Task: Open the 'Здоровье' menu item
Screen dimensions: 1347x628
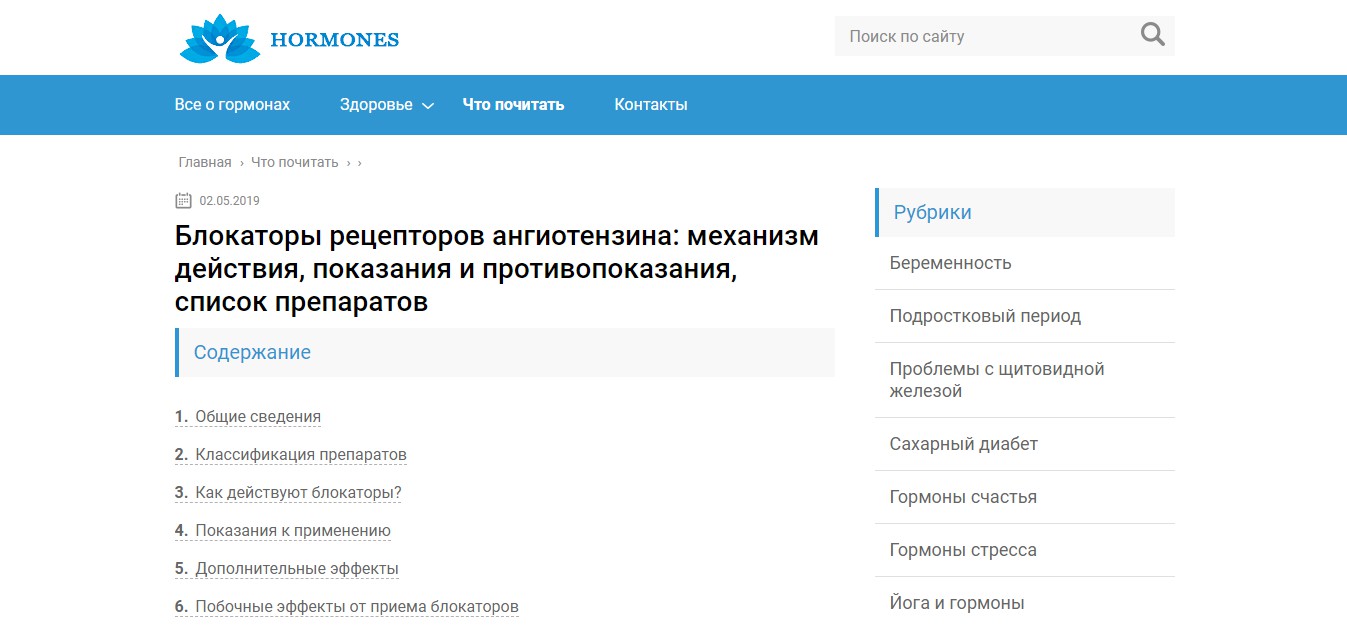Action: (x=376, y=104)
